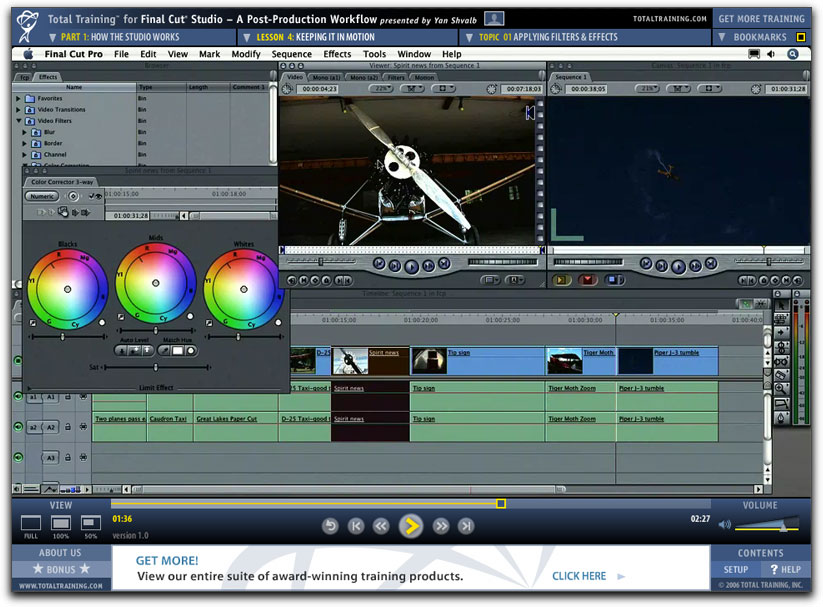Toggle a1 audio track audible indicator
This screenshot has width=823, height=607.
click(x=18, y=397)
